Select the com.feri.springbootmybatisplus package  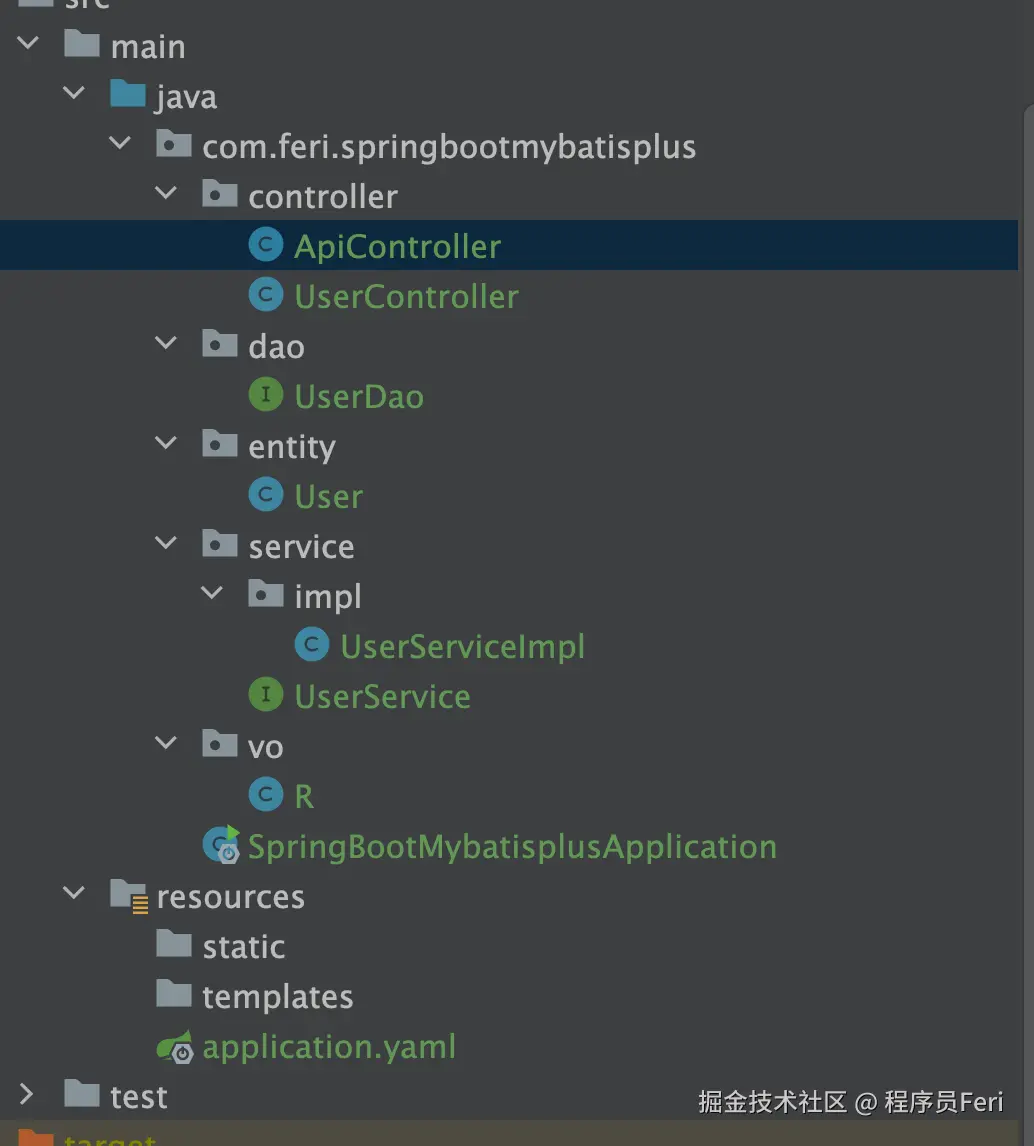point(448,147)
